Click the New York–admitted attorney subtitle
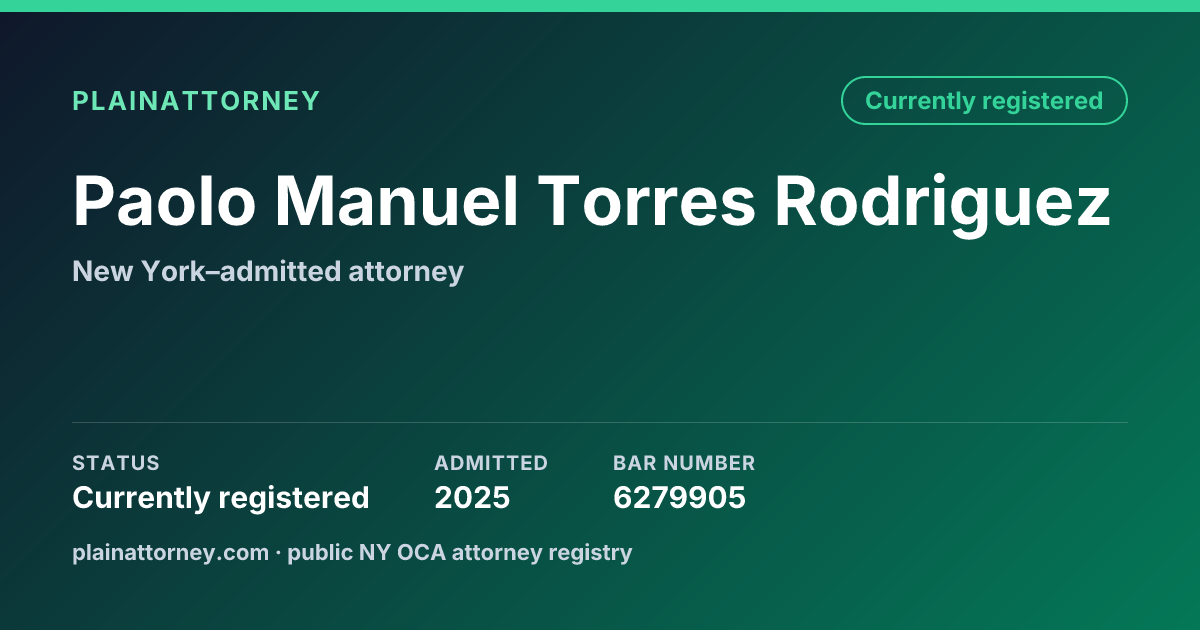Screen dimensions: 1200x630 point(268,271)
